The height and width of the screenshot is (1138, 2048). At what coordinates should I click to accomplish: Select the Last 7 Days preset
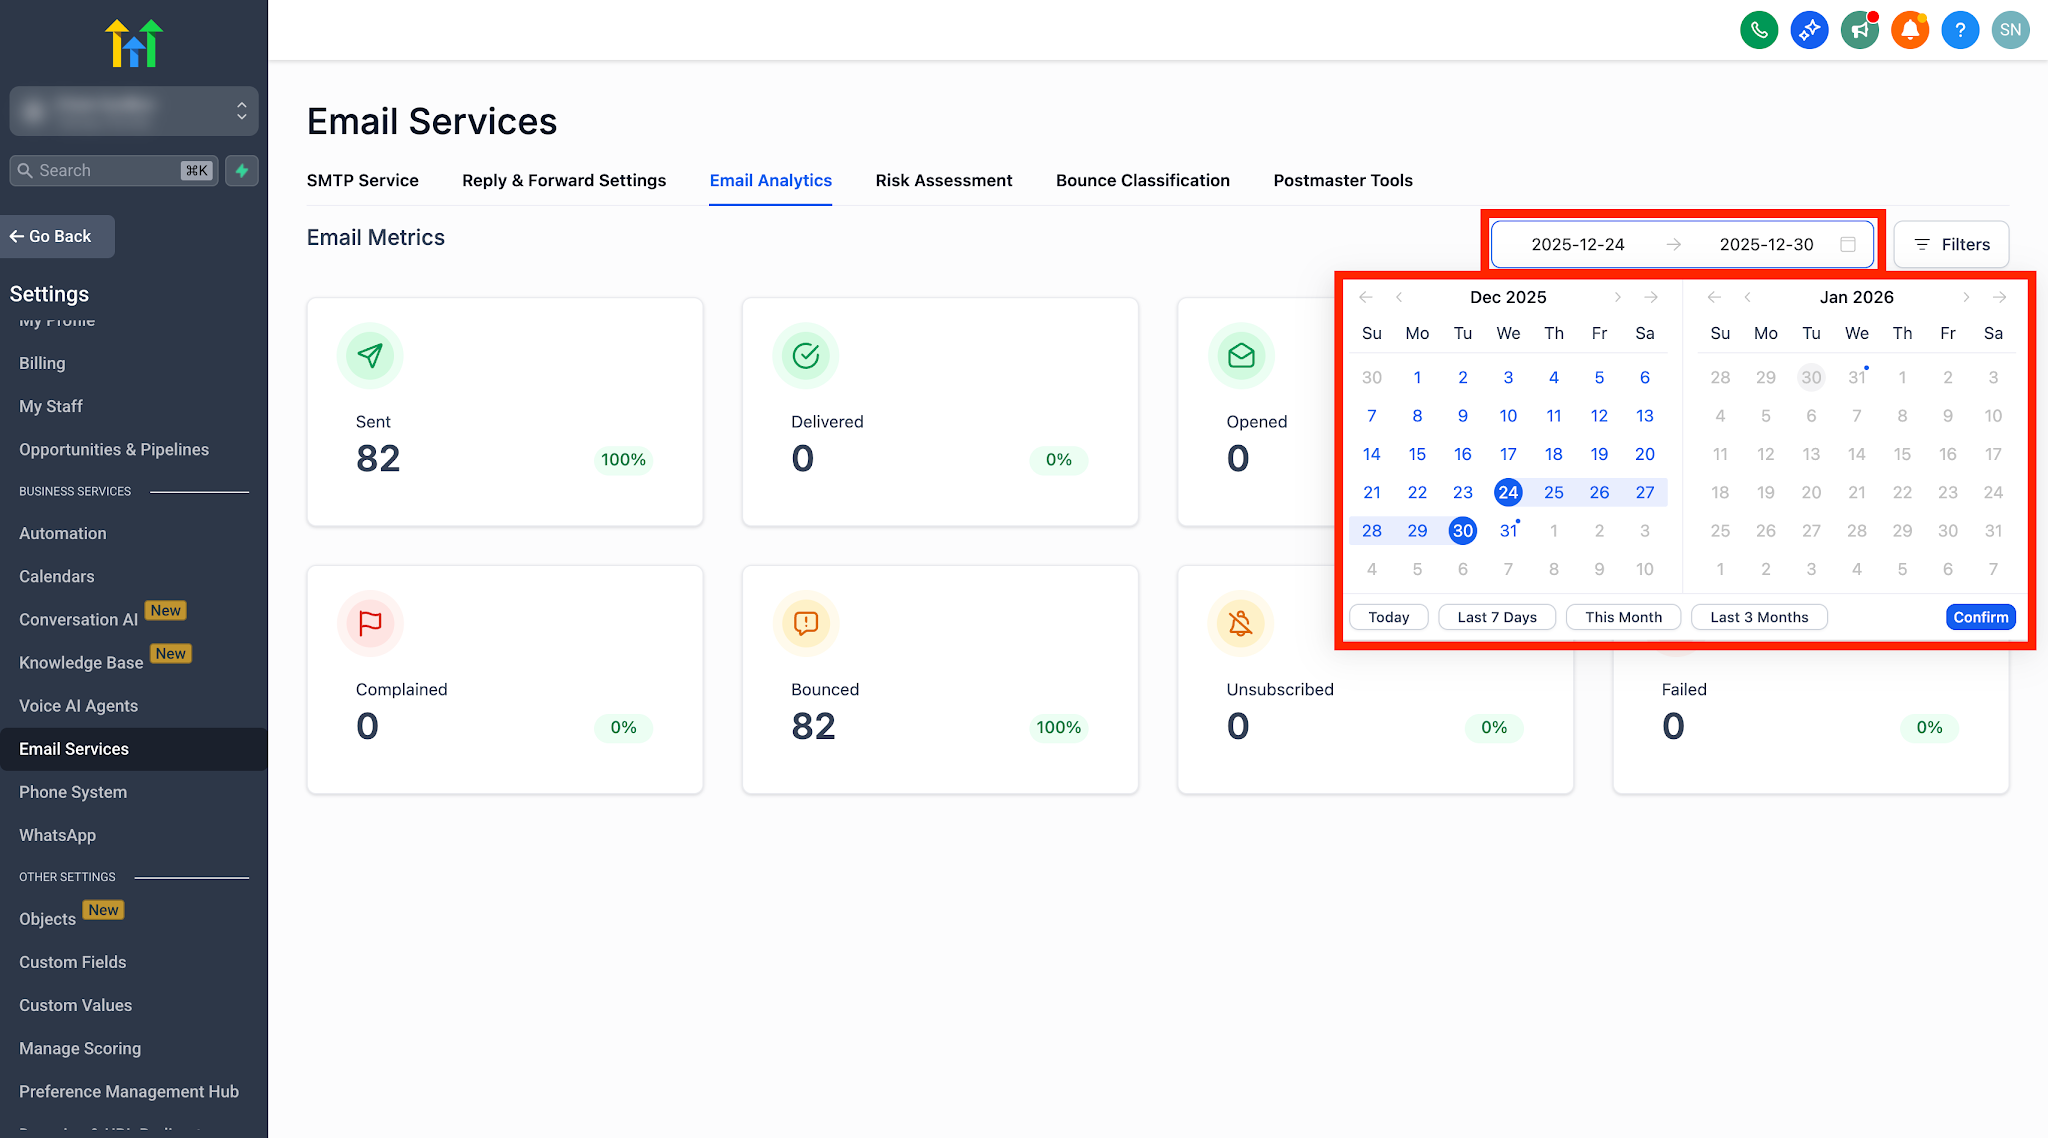pos(1496,617)
